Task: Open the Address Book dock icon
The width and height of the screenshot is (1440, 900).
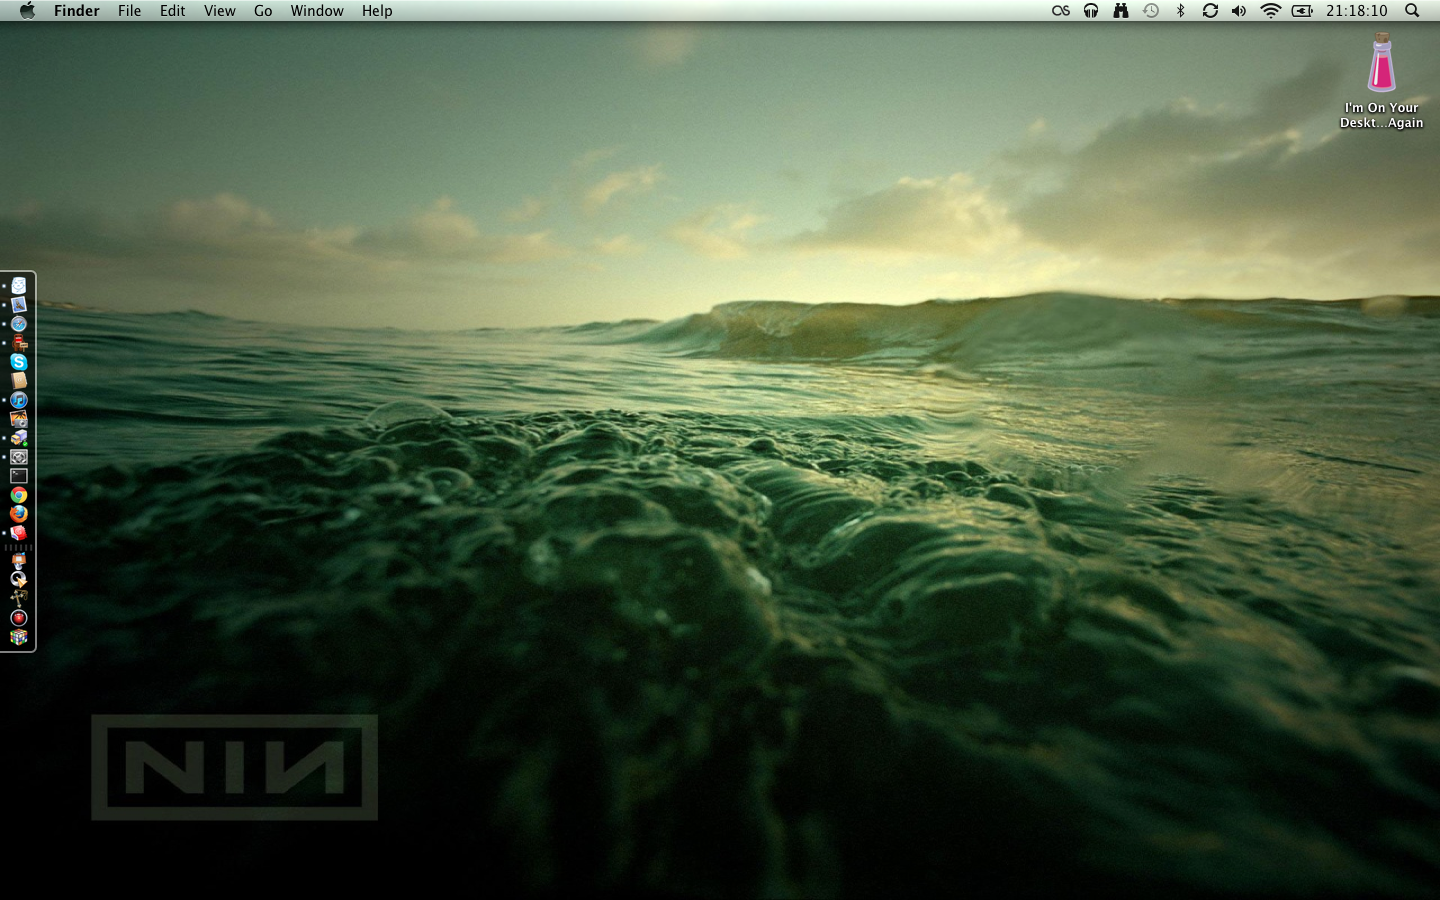Action: 19,381
